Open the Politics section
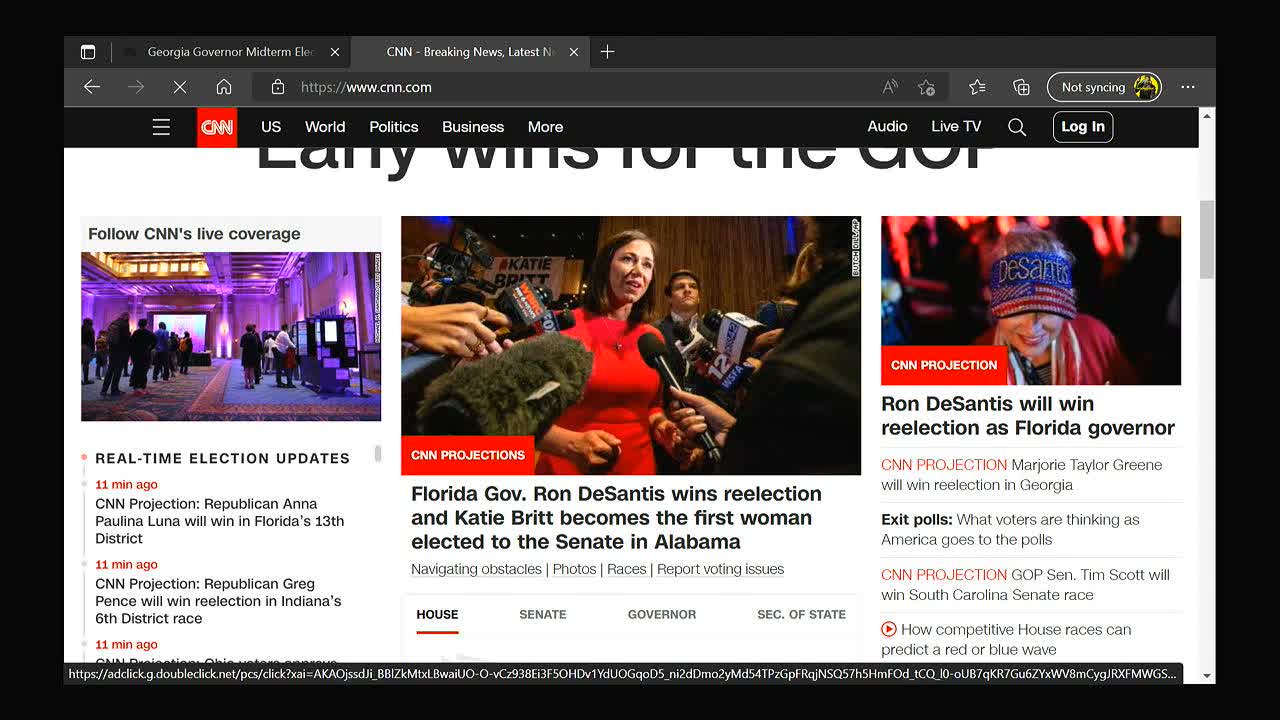 coord(394,127)
